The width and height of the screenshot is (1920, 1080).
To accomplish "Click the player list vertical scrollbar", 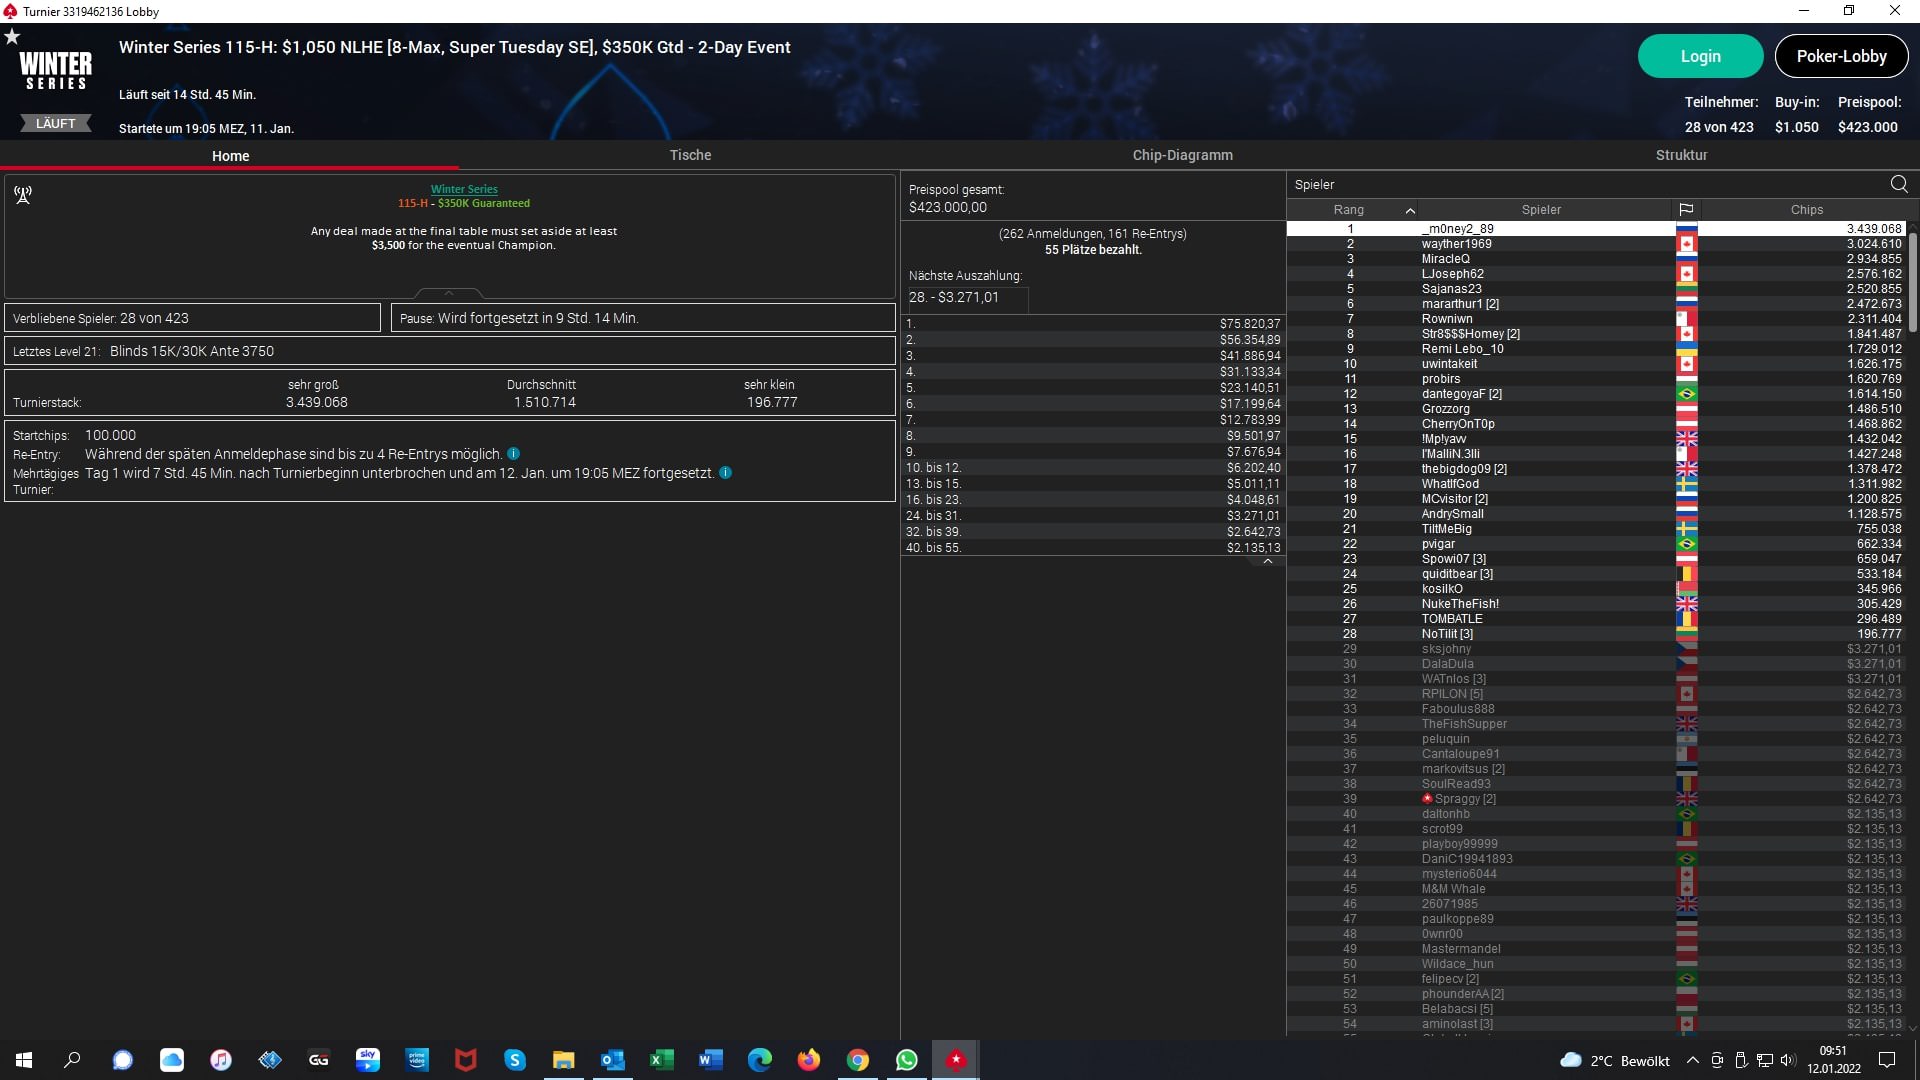I will coord(1912,282).
